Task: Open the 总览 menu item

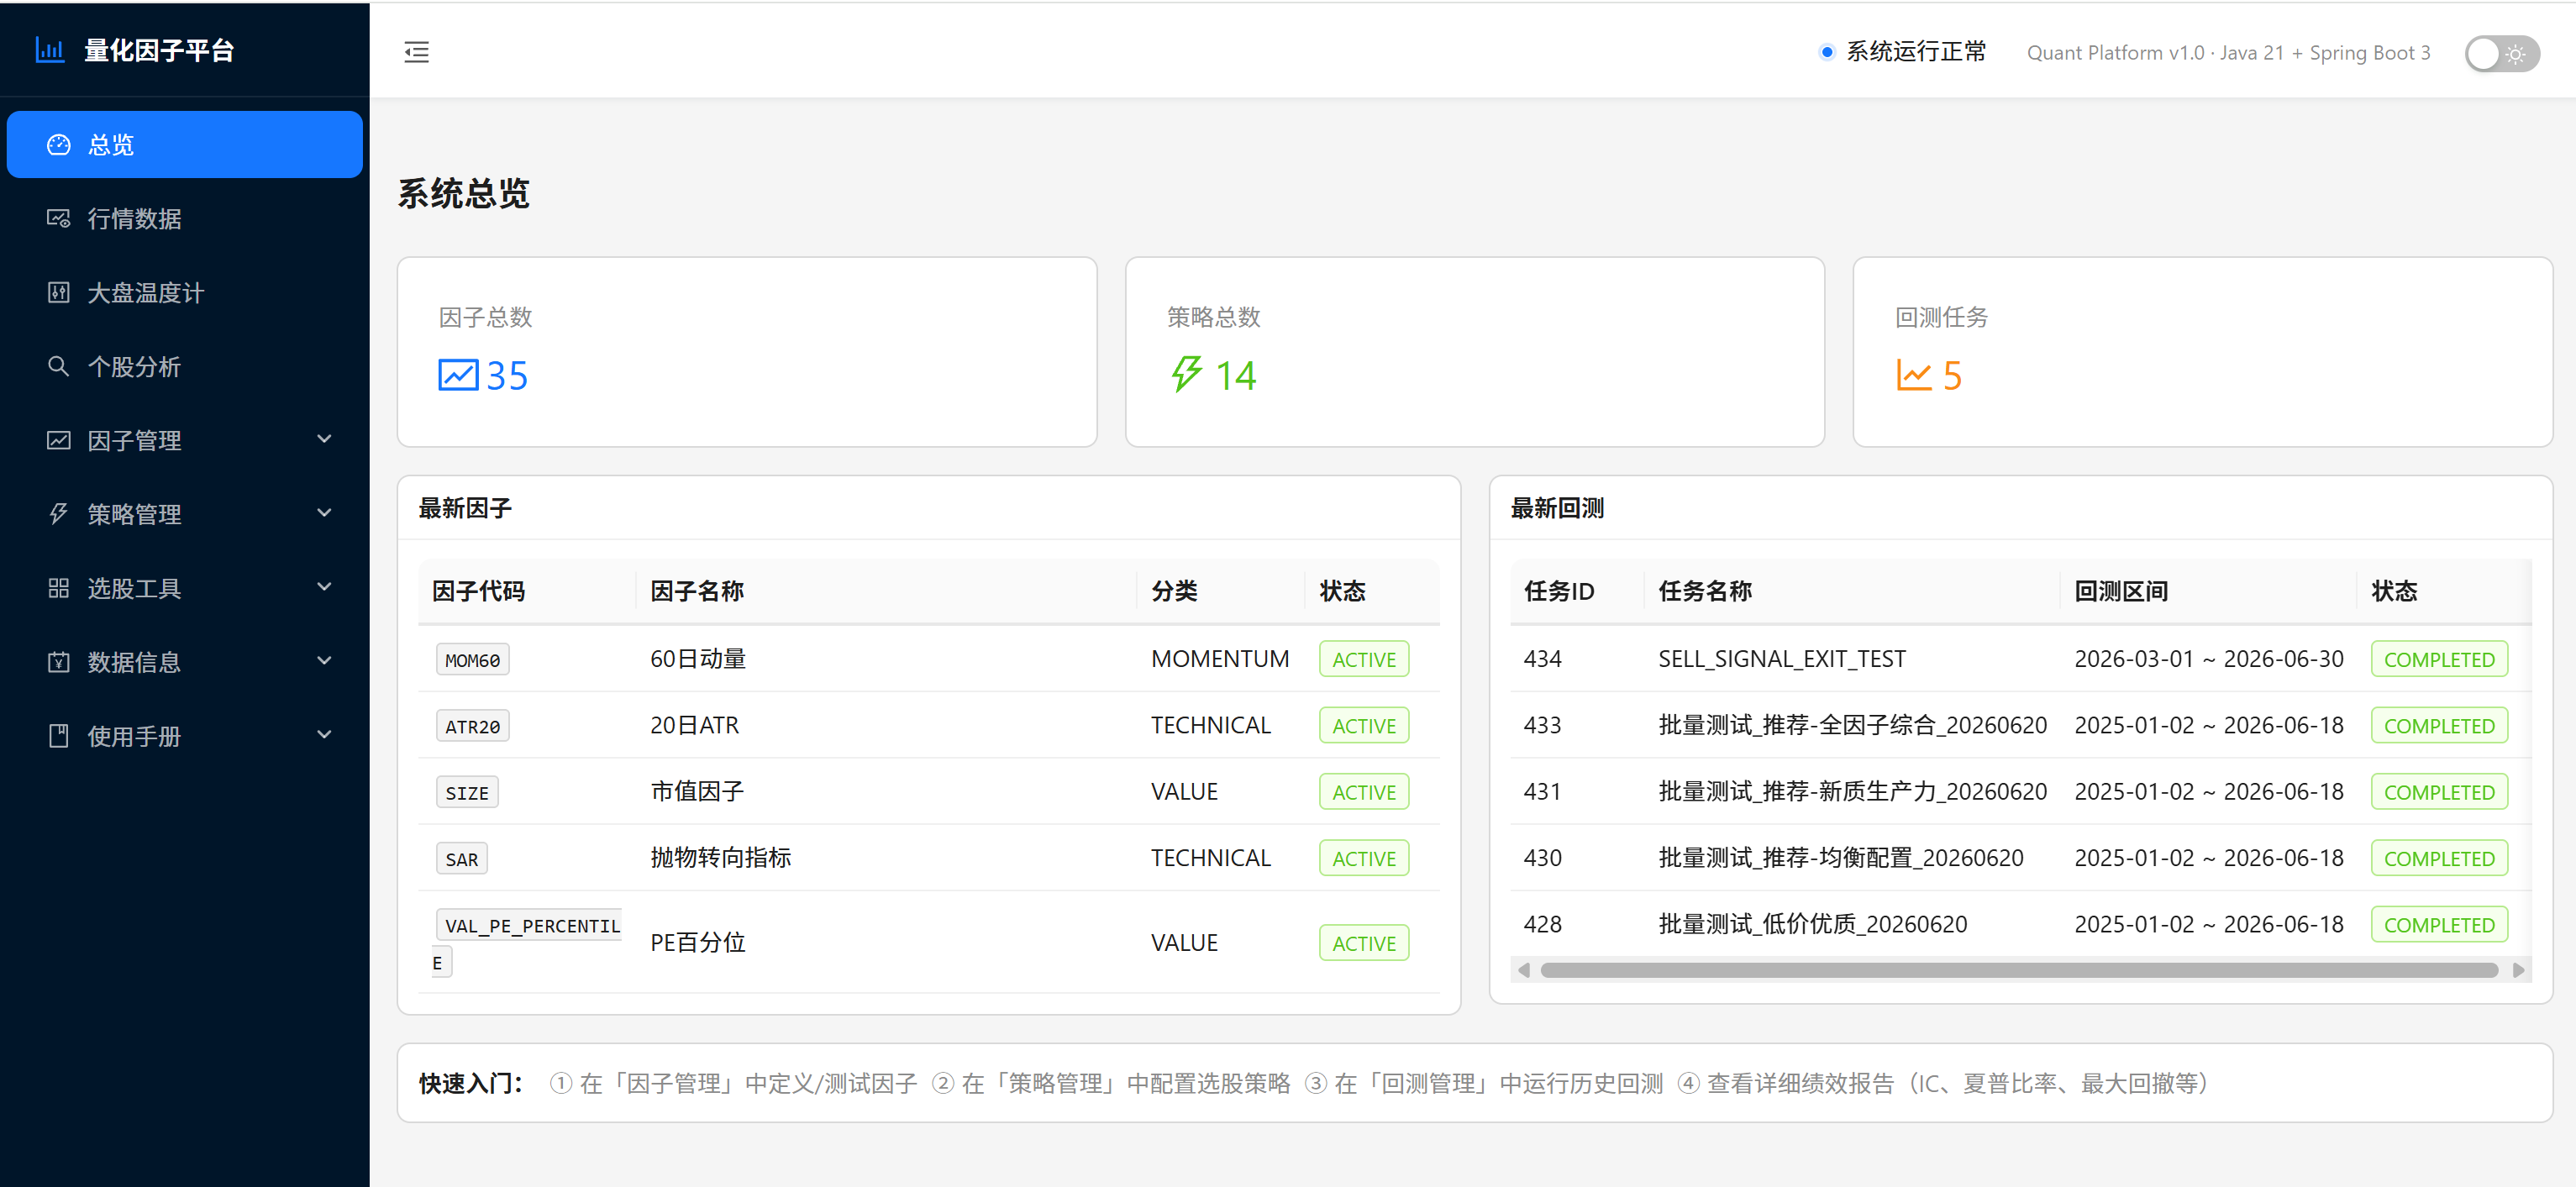Action: pos(185,145)
